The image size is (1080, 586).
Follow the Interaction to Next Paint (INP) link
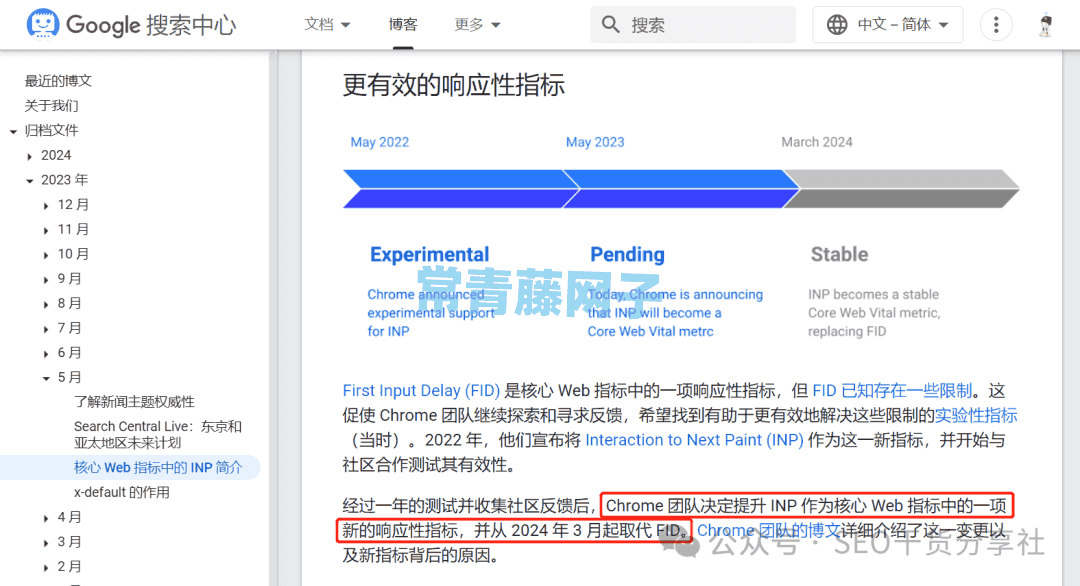coord(694,440)
